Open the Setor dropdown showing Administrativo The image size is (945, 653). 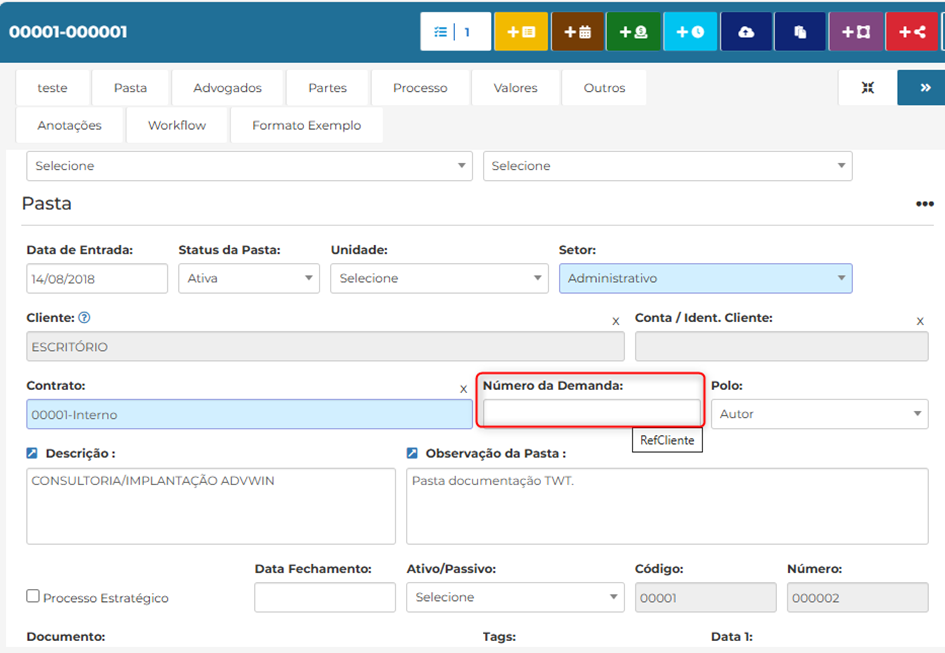pos(706,279)
